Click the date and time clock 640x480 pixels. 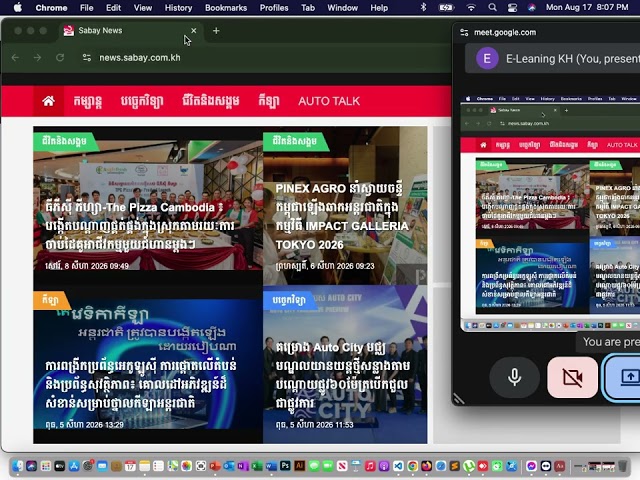(x=587, y=7)
